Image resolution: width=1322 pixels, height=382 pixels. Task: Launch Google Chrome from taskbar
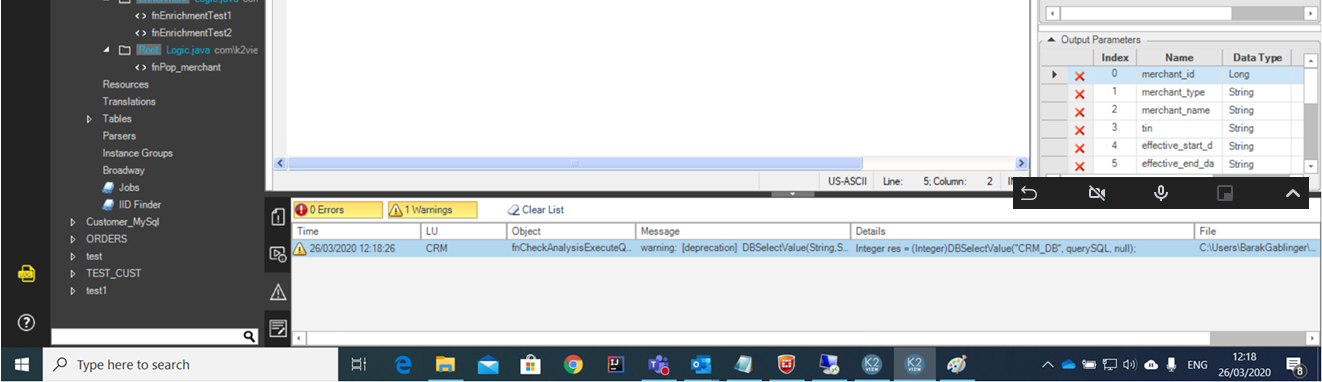coord(573,365)
